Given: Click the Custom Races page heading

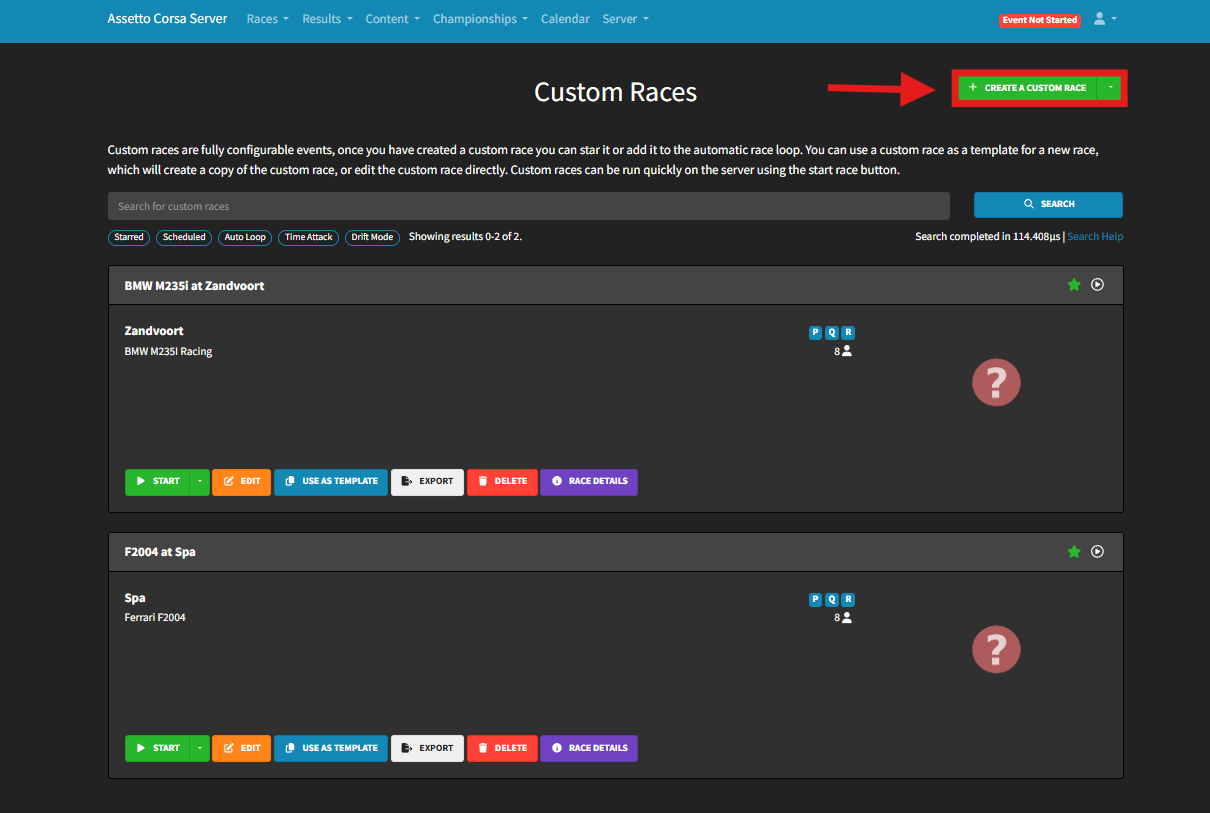Looking at the screenshot, I should pos(615,92).
